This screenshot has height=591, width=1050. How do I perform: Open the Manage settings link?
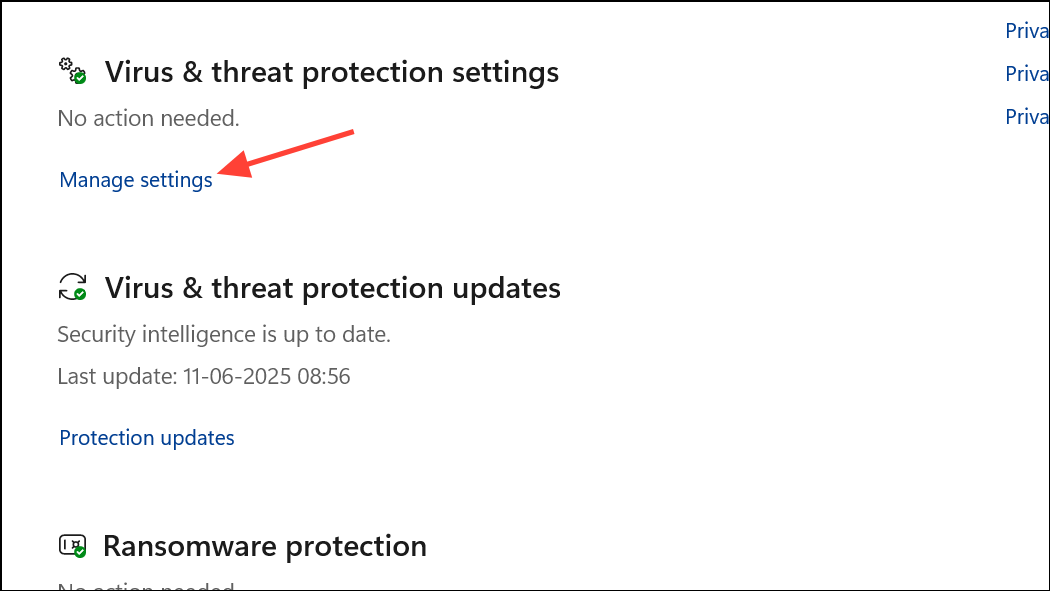136,180
